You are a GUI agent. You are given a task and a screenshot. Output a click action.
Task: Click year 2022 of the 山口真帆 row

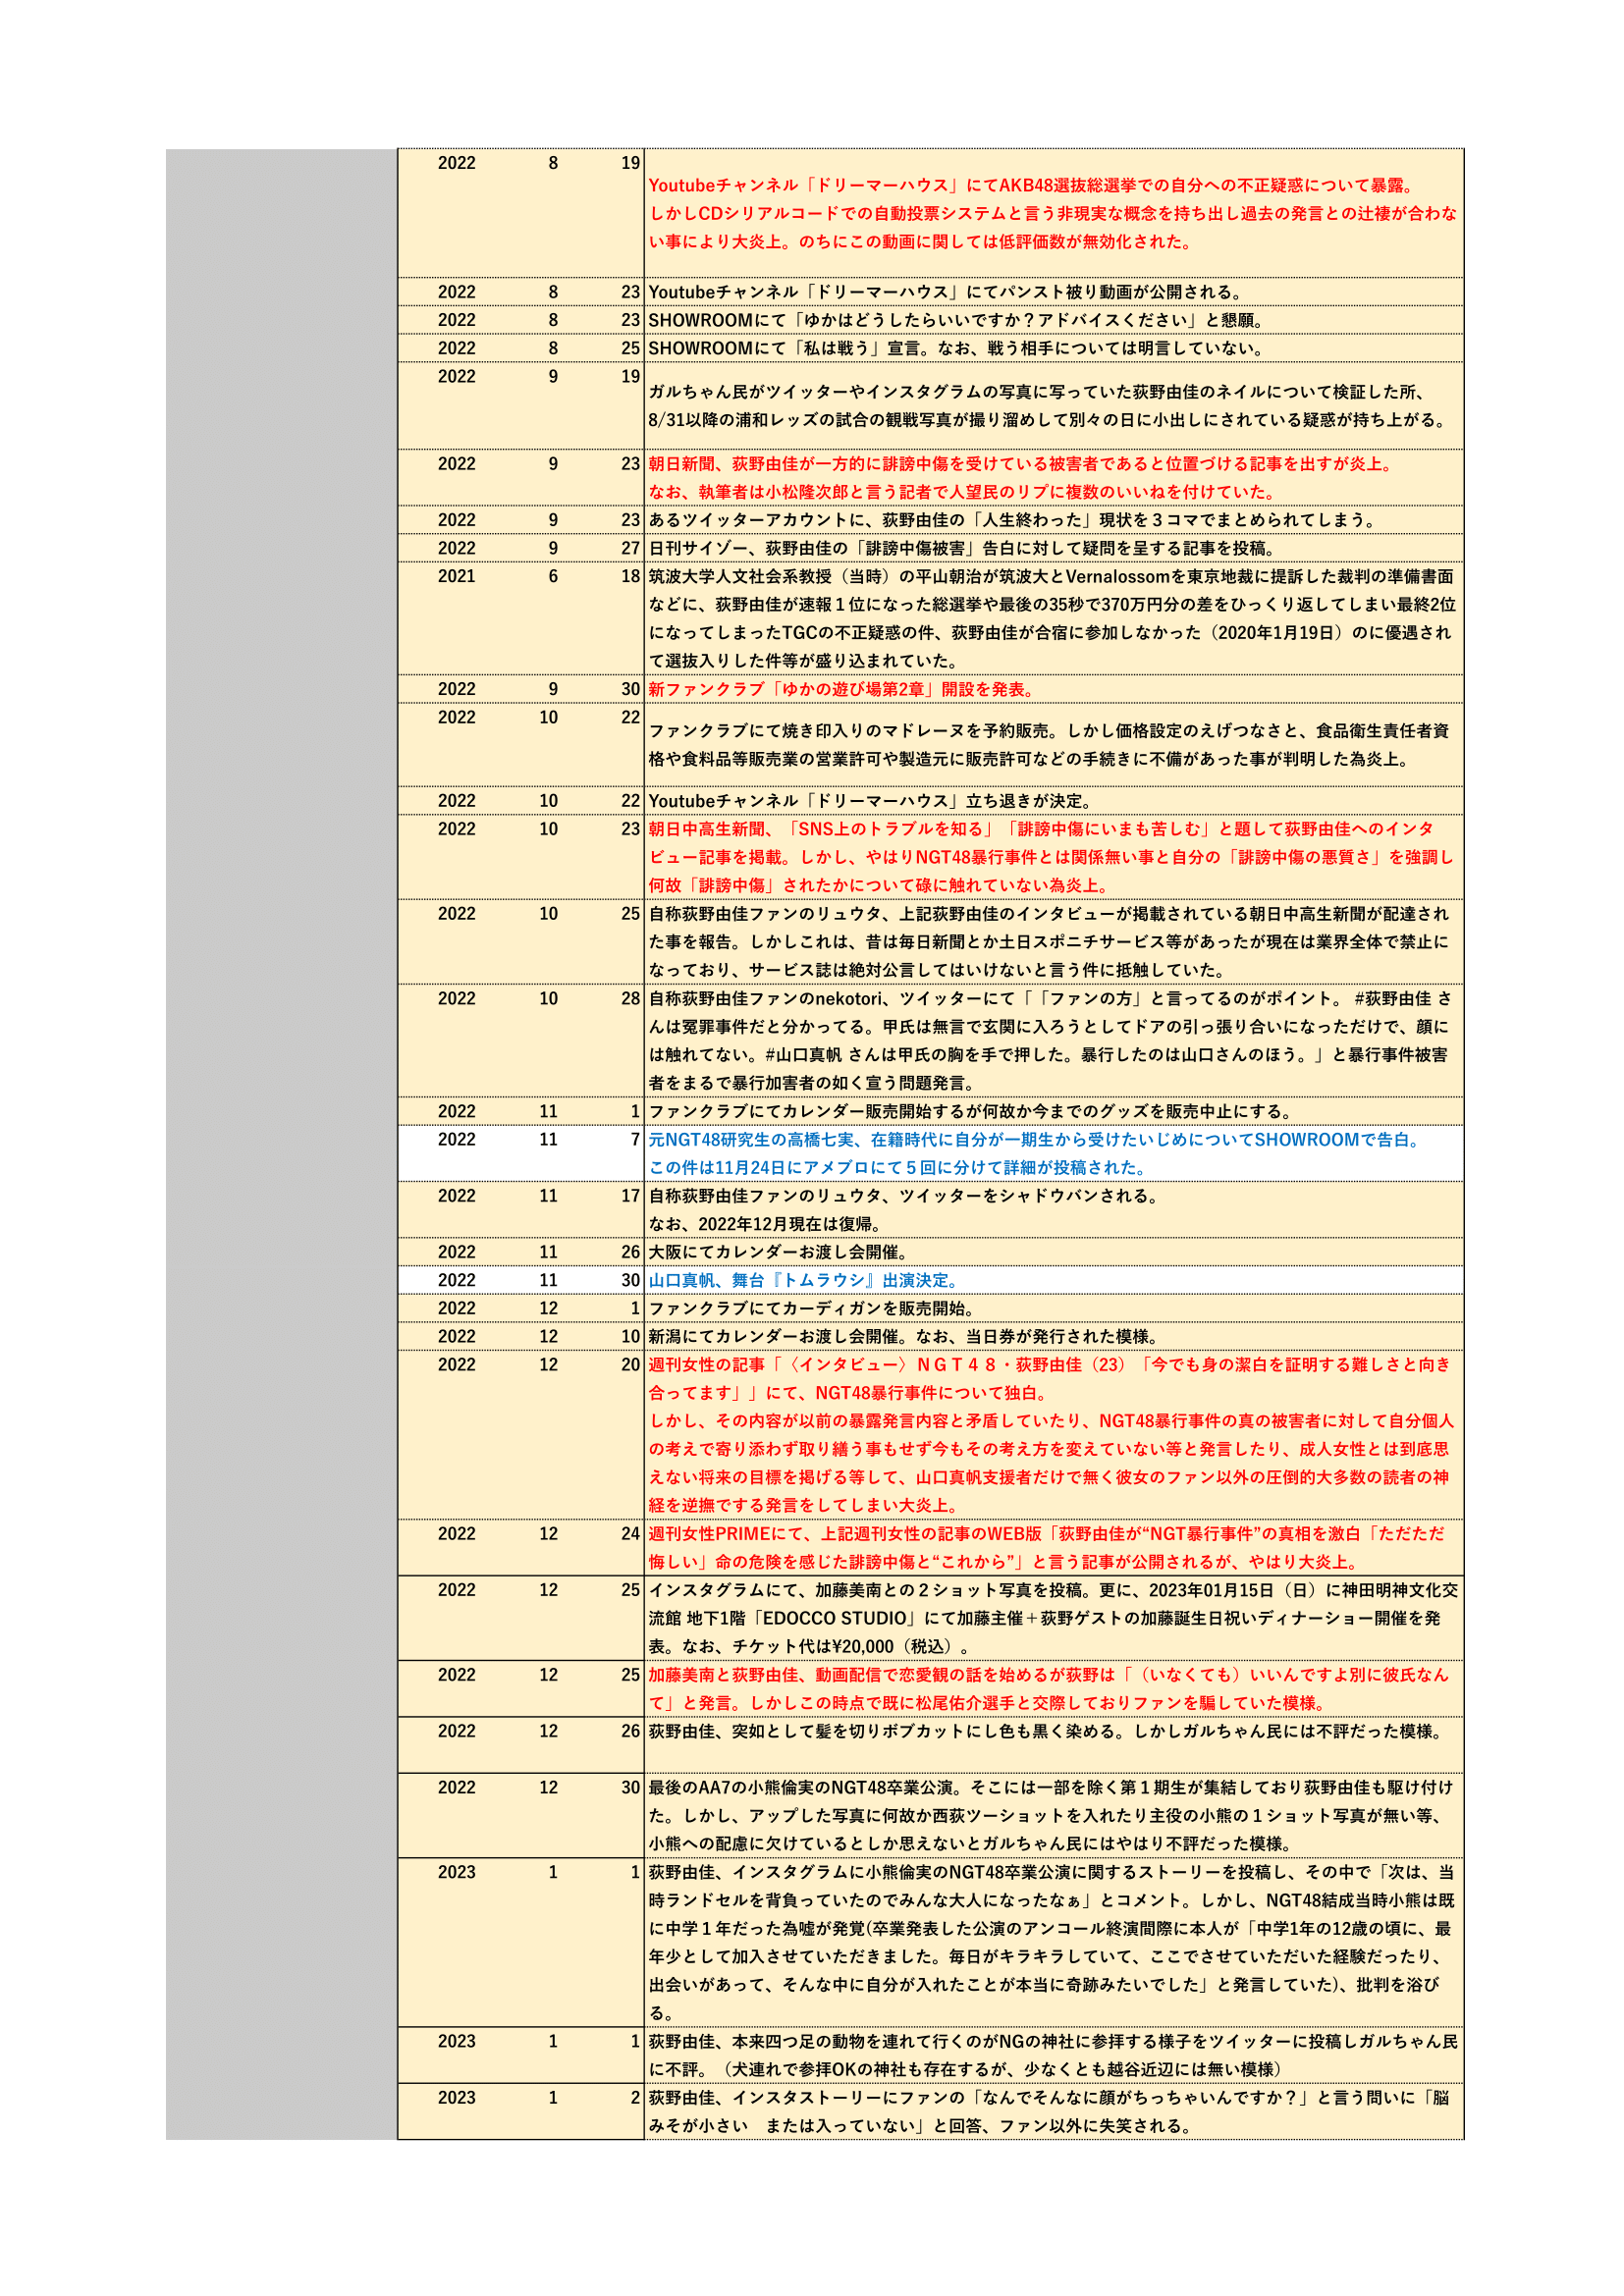click(456, 1280)
